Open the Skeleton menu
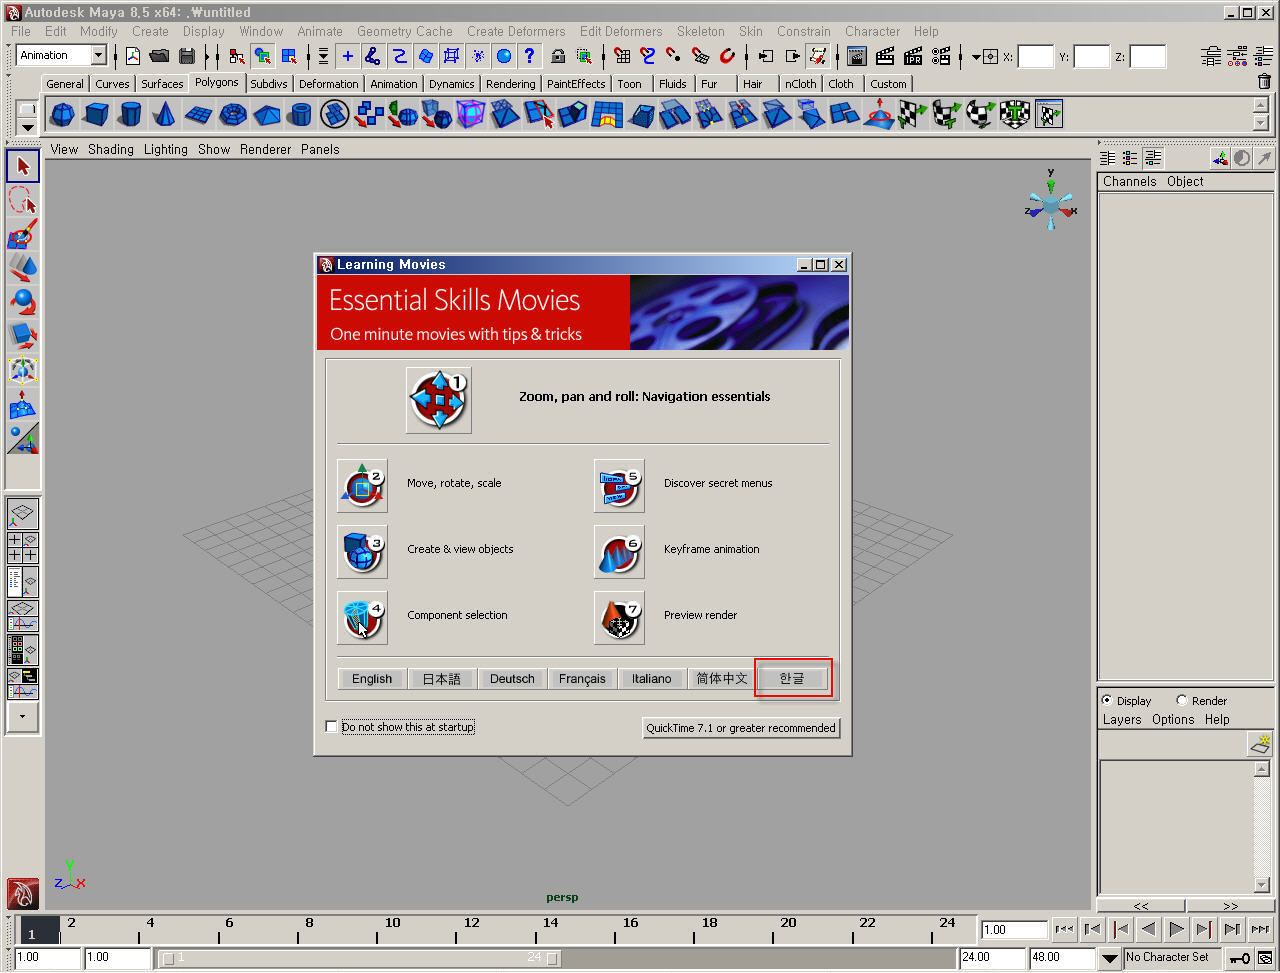 click(x=700, y=31)
